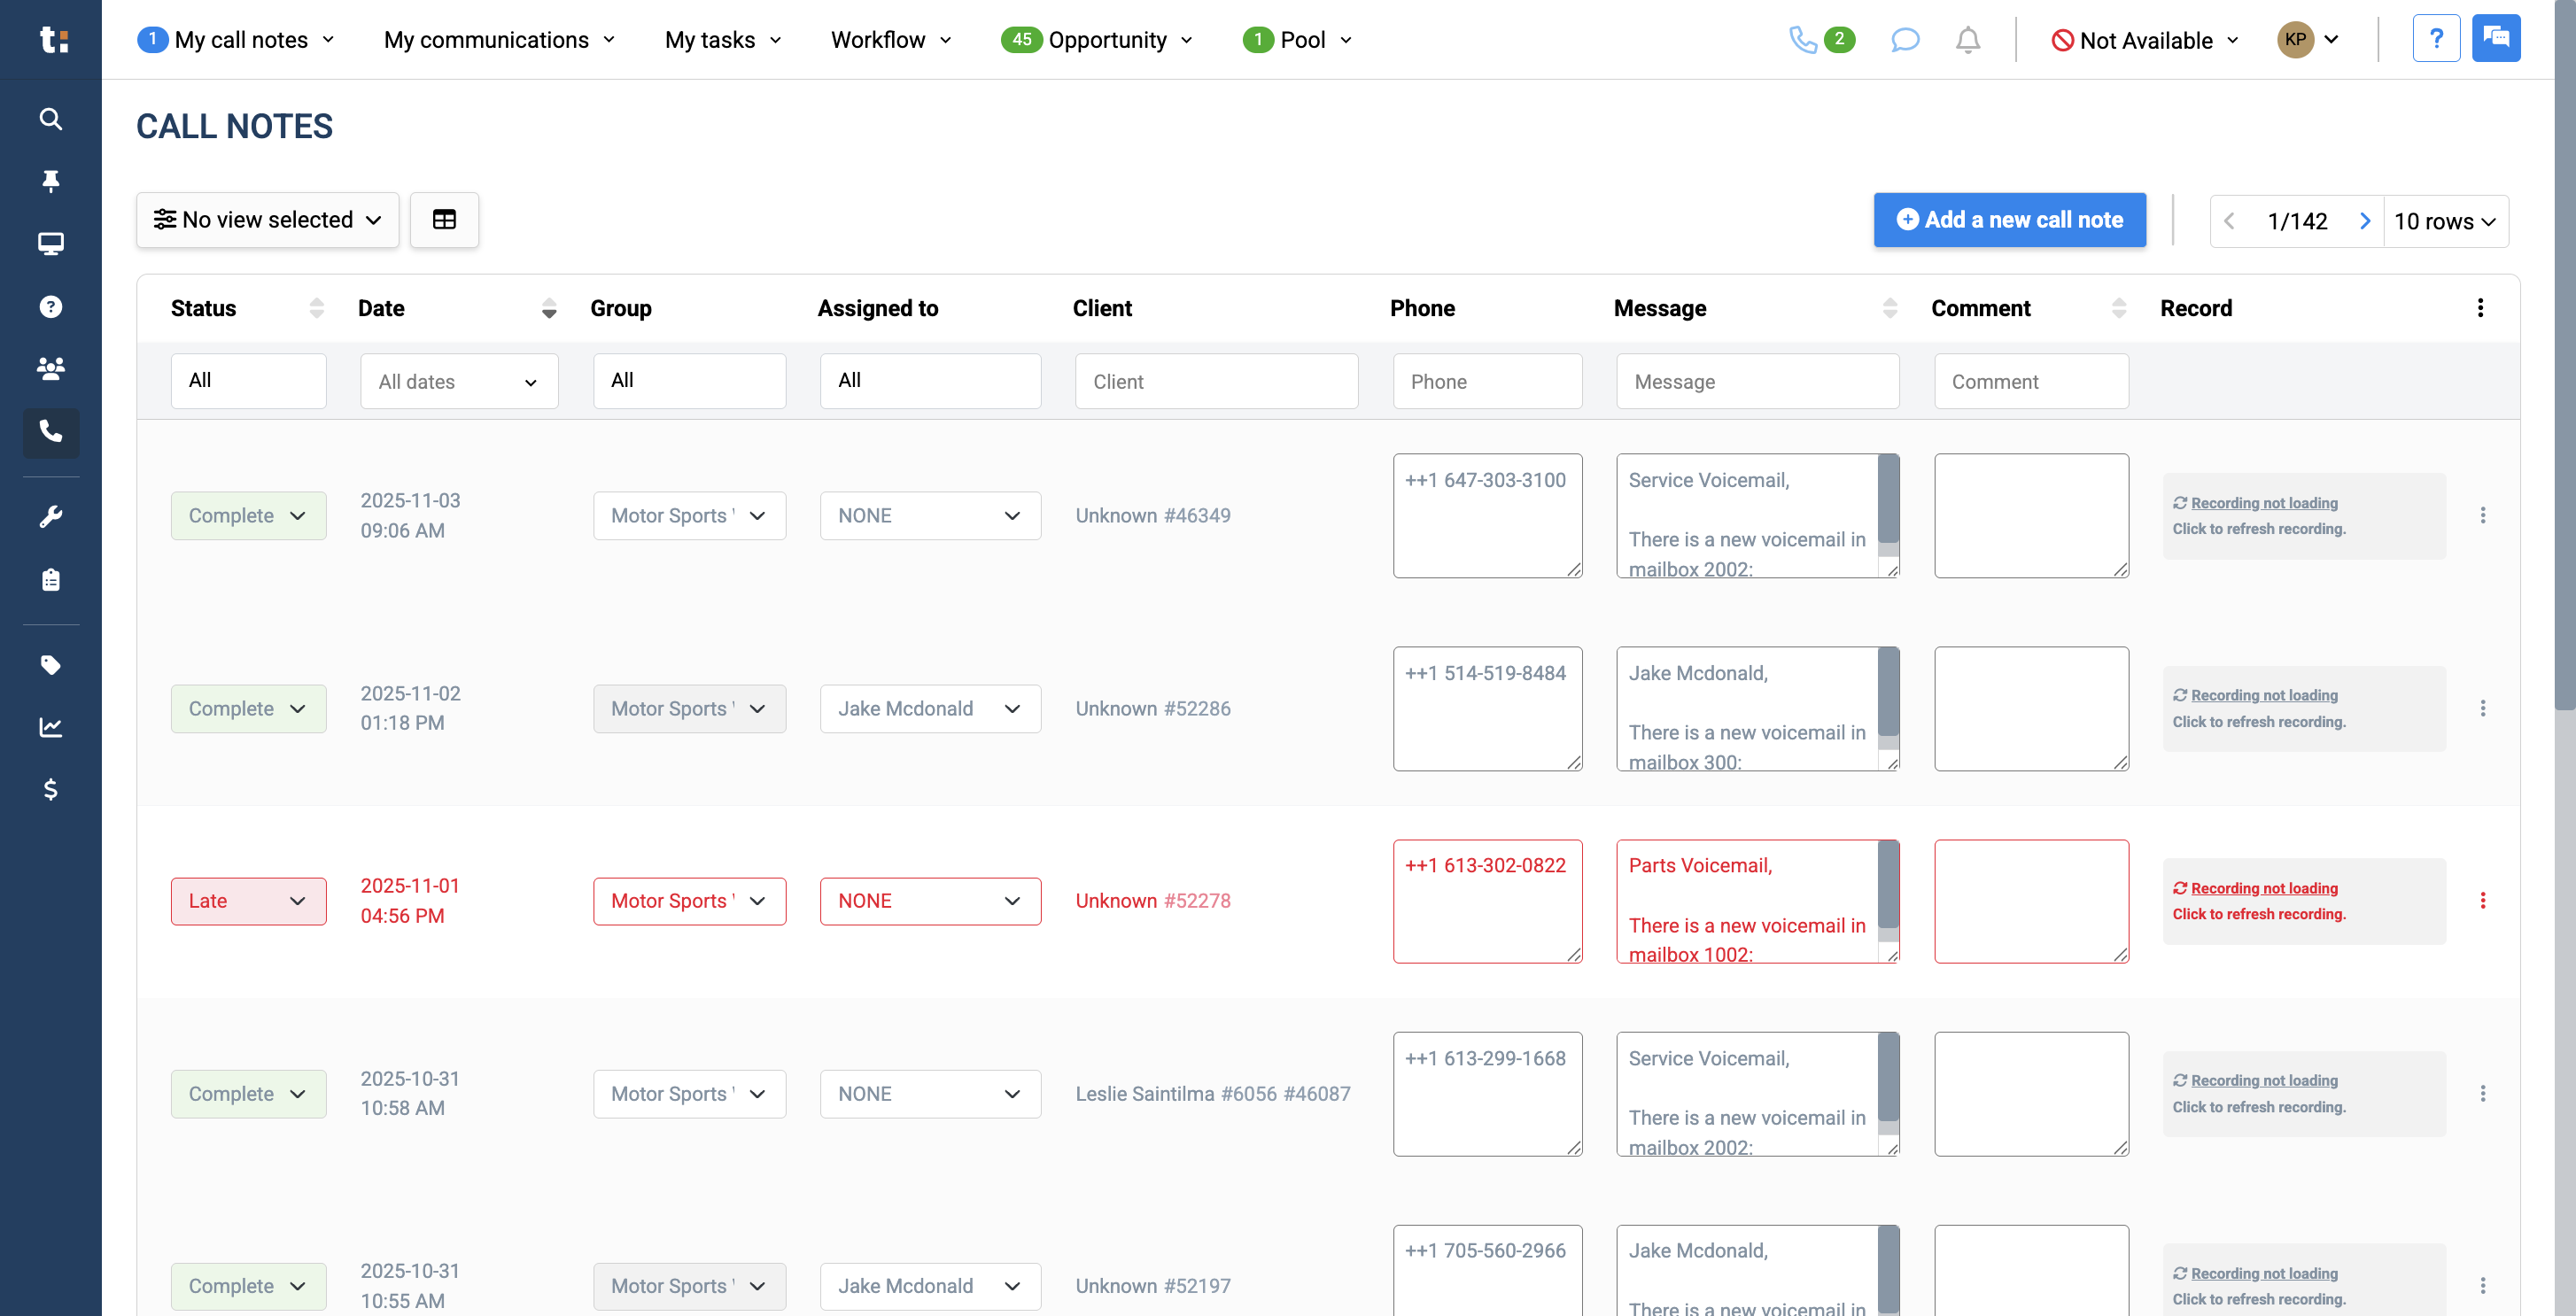Click the pin icon in sidebar

[x=50, y=181]
